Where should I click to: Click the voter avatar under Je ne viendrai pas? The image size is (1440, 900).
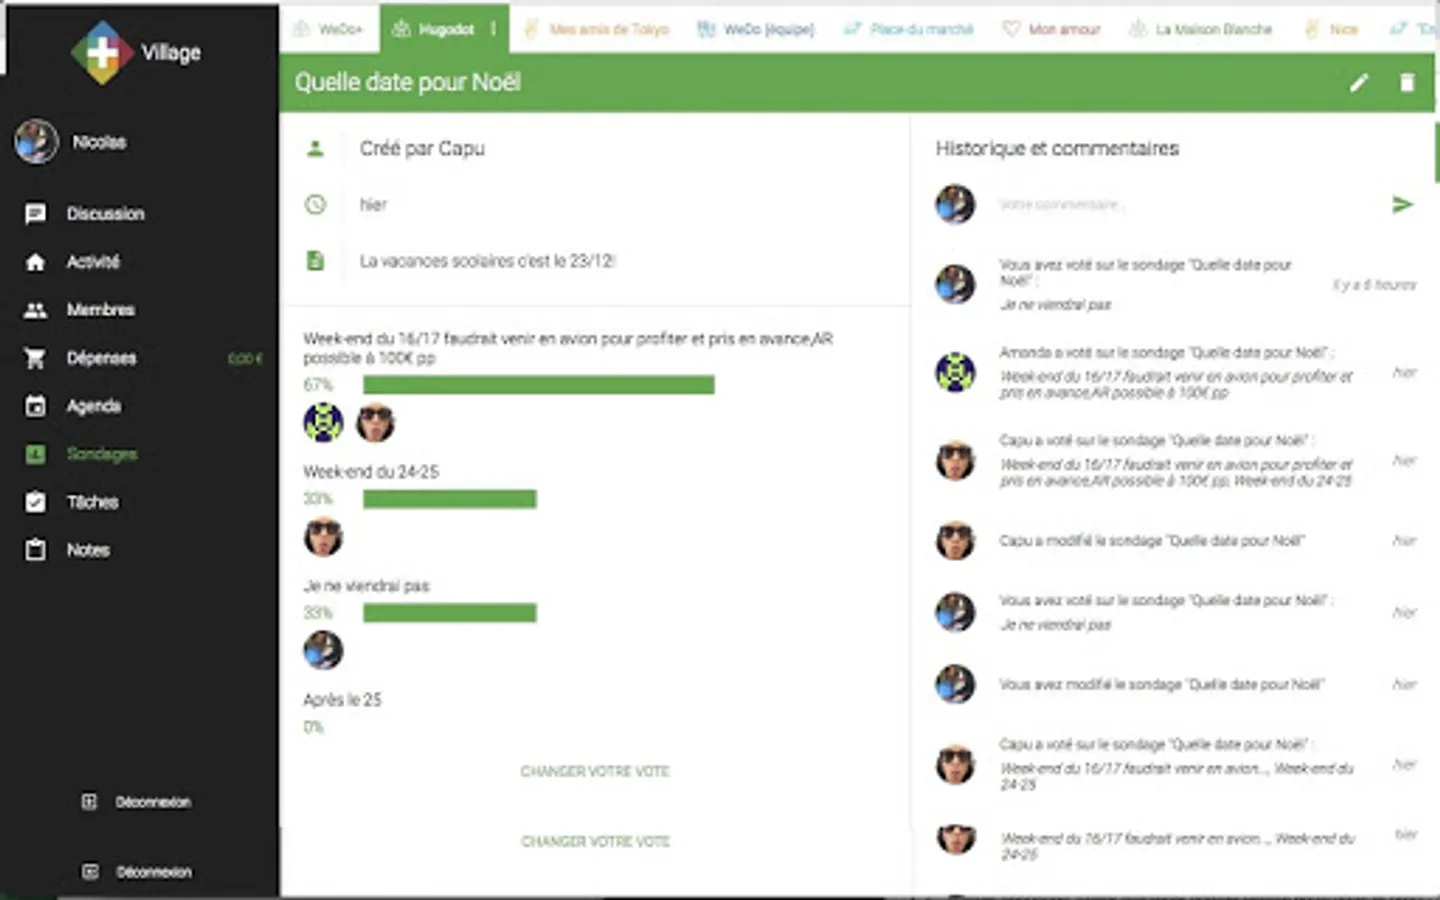point(323,651)
